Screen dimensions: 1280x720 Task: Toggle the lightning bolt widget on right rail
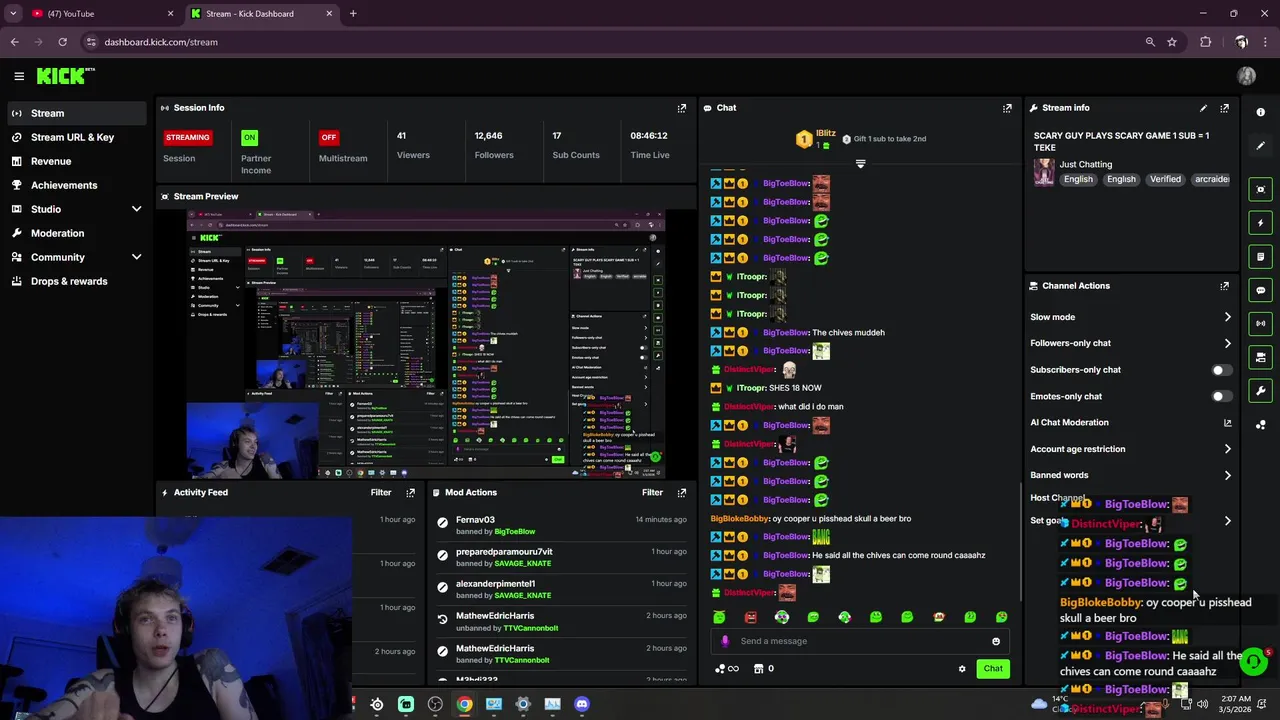pyautogui.click(x=1260, y=223)
